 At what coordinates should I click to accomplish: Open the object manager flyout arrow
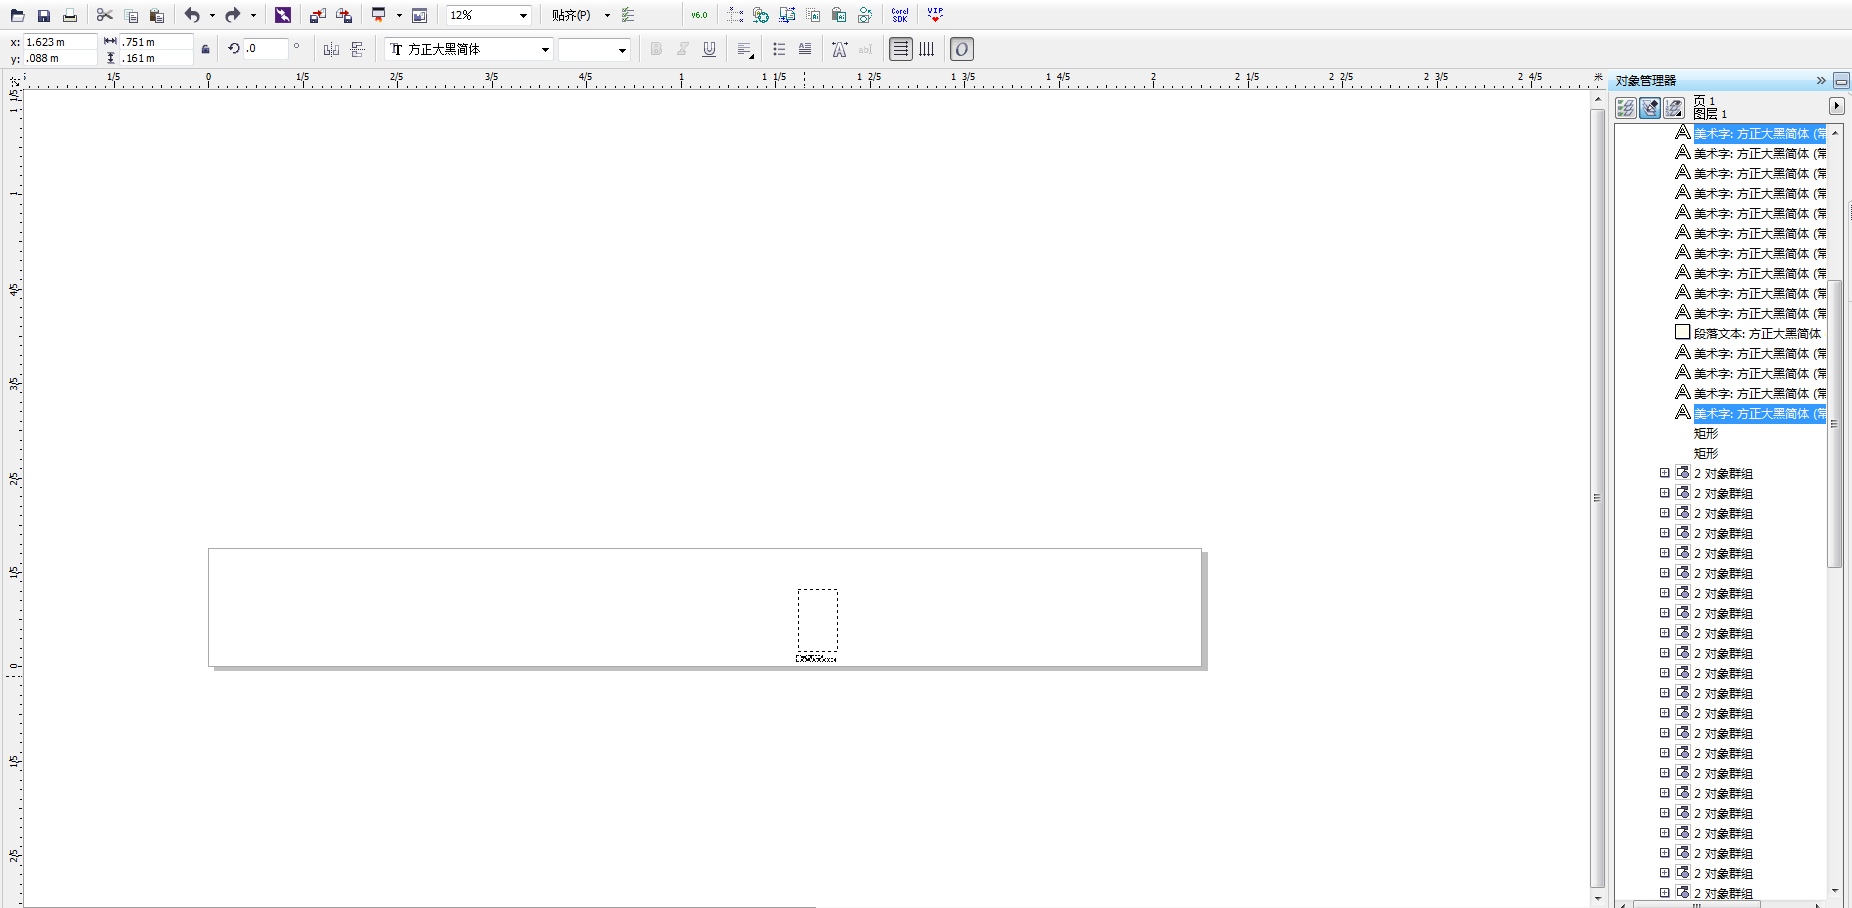(1836, 106)
